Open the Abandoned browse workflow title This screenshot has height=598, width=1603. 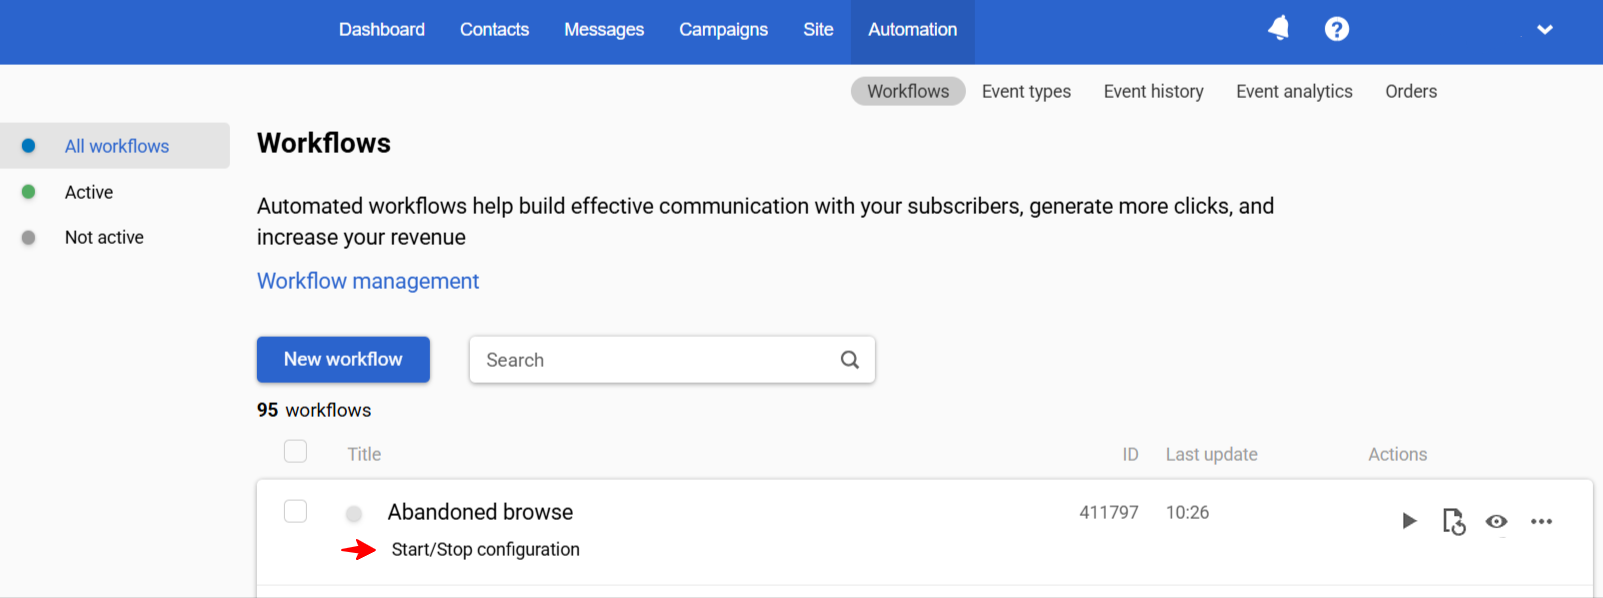point(480,512)
